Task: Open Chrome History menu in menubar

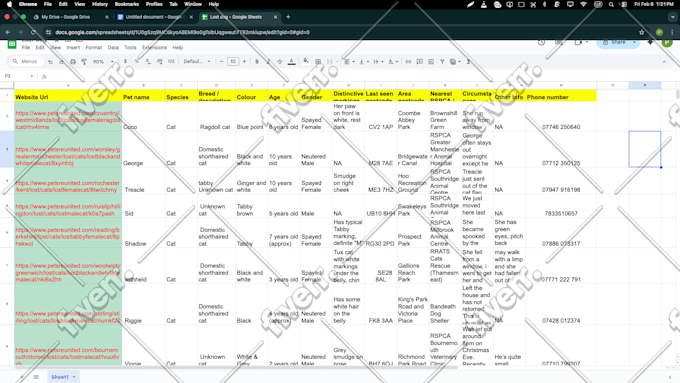Action: (x=100, y=4)
